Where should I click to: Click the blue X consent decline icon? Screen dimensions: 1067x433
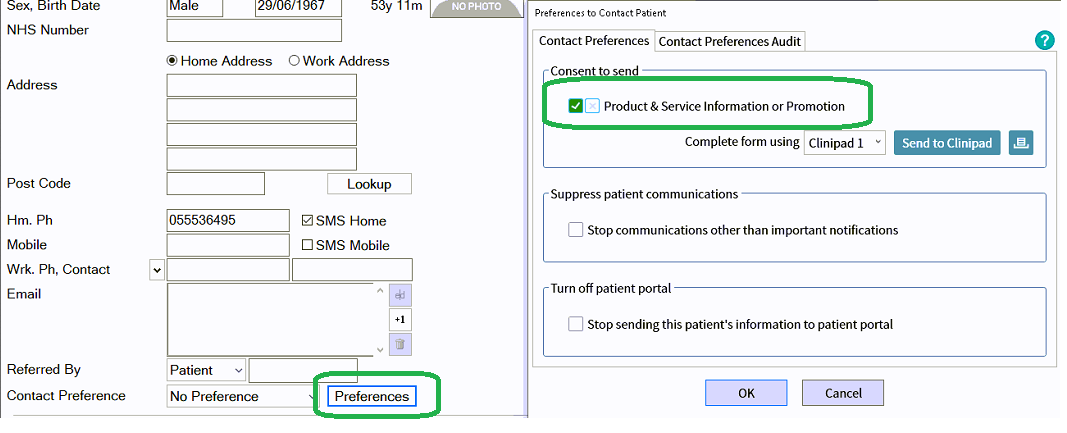coord(592,106)
